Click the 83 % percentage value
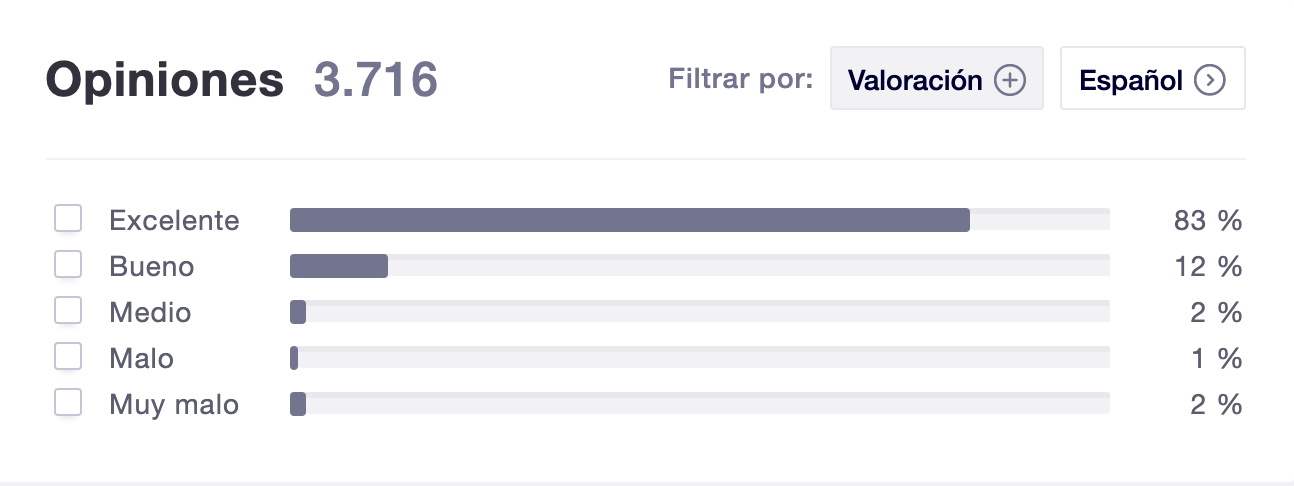 (x=1208, y=220)
